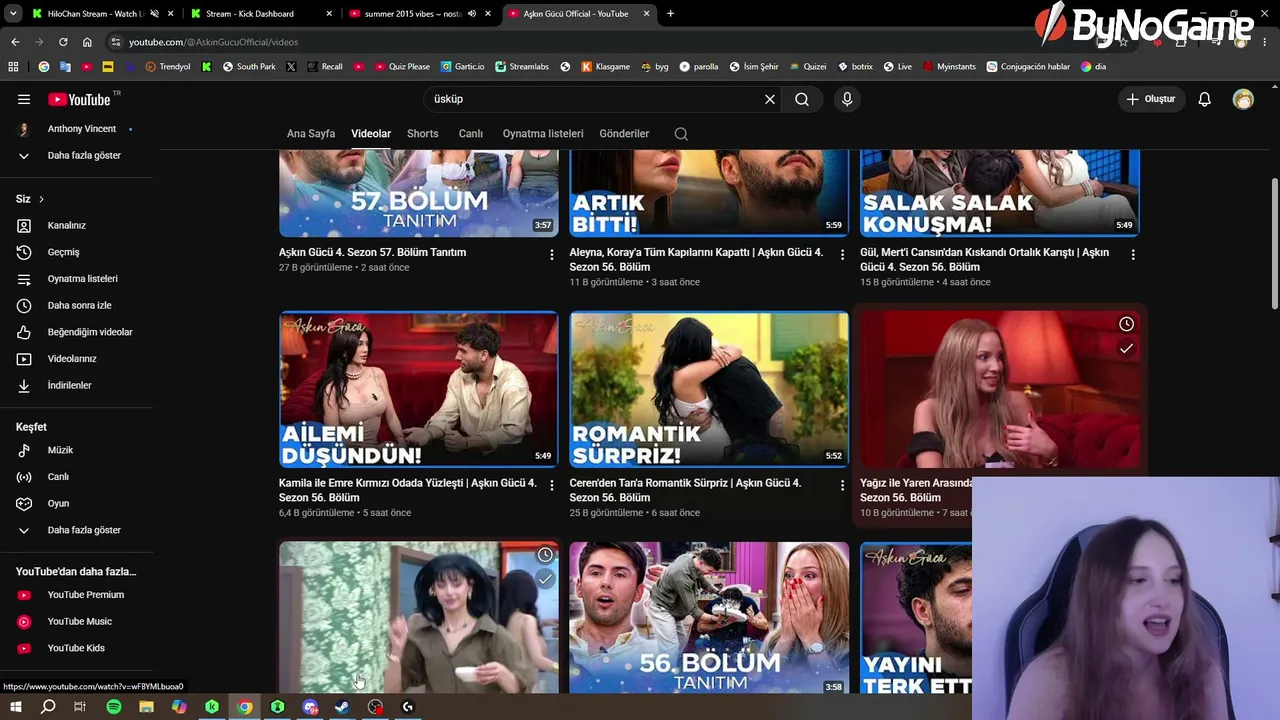The image size is (1280, 720).
Task: Select the Videolar channel tab
Action: coord(371,133)
